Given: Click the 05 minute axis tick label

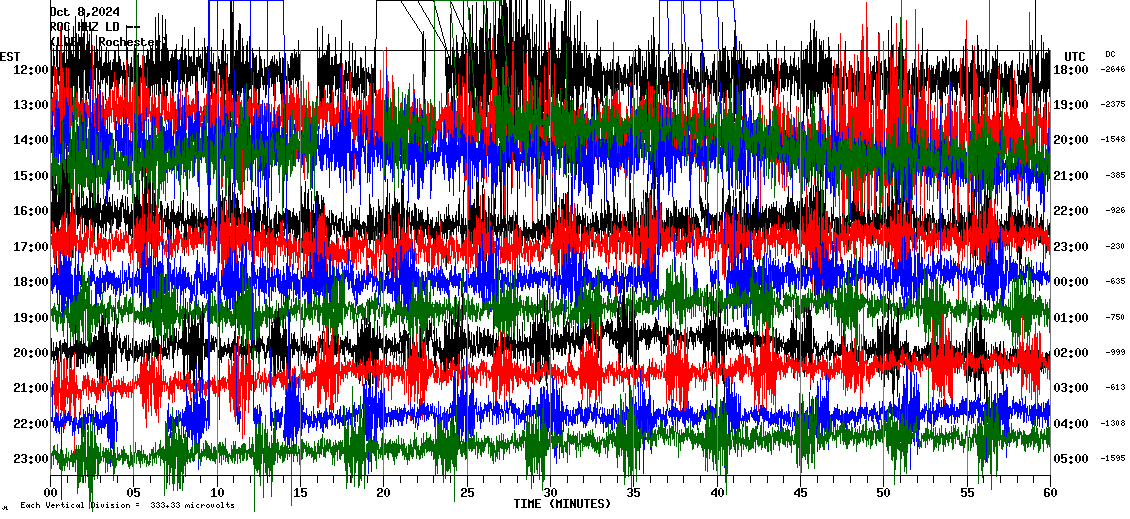Looking at the screenshot, I should 135,493.
